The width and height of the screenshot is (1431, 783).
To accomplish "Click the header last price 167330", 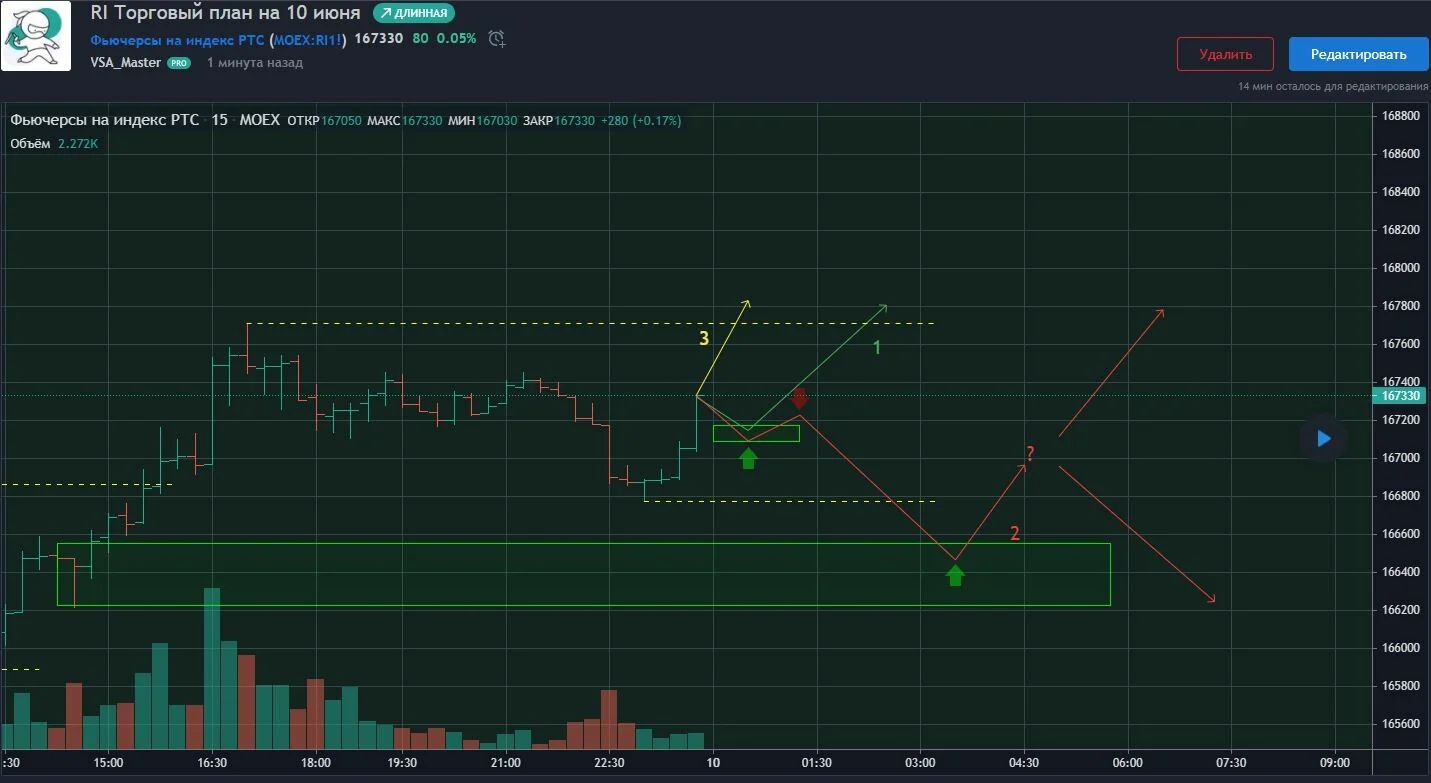I will [x=379, y=39].
